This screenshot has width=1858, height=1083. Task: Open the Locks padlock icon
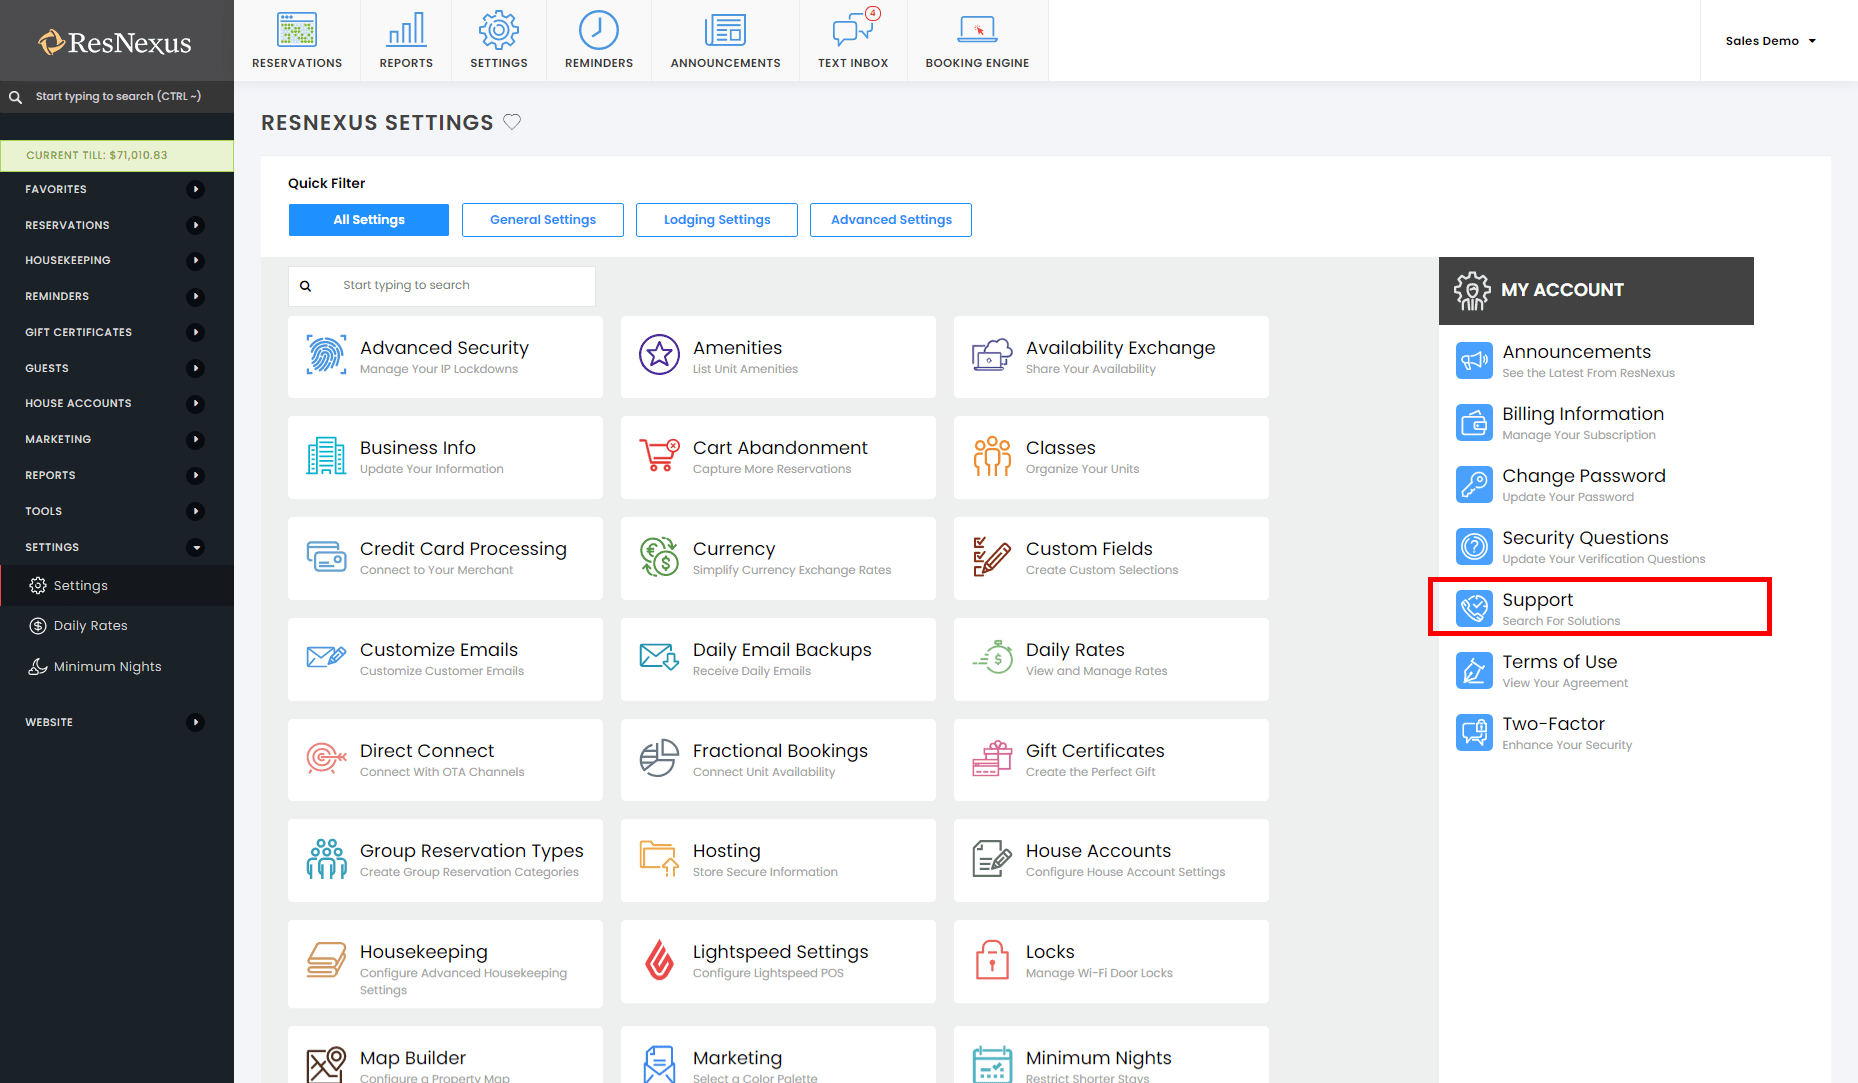pos(992,960)
